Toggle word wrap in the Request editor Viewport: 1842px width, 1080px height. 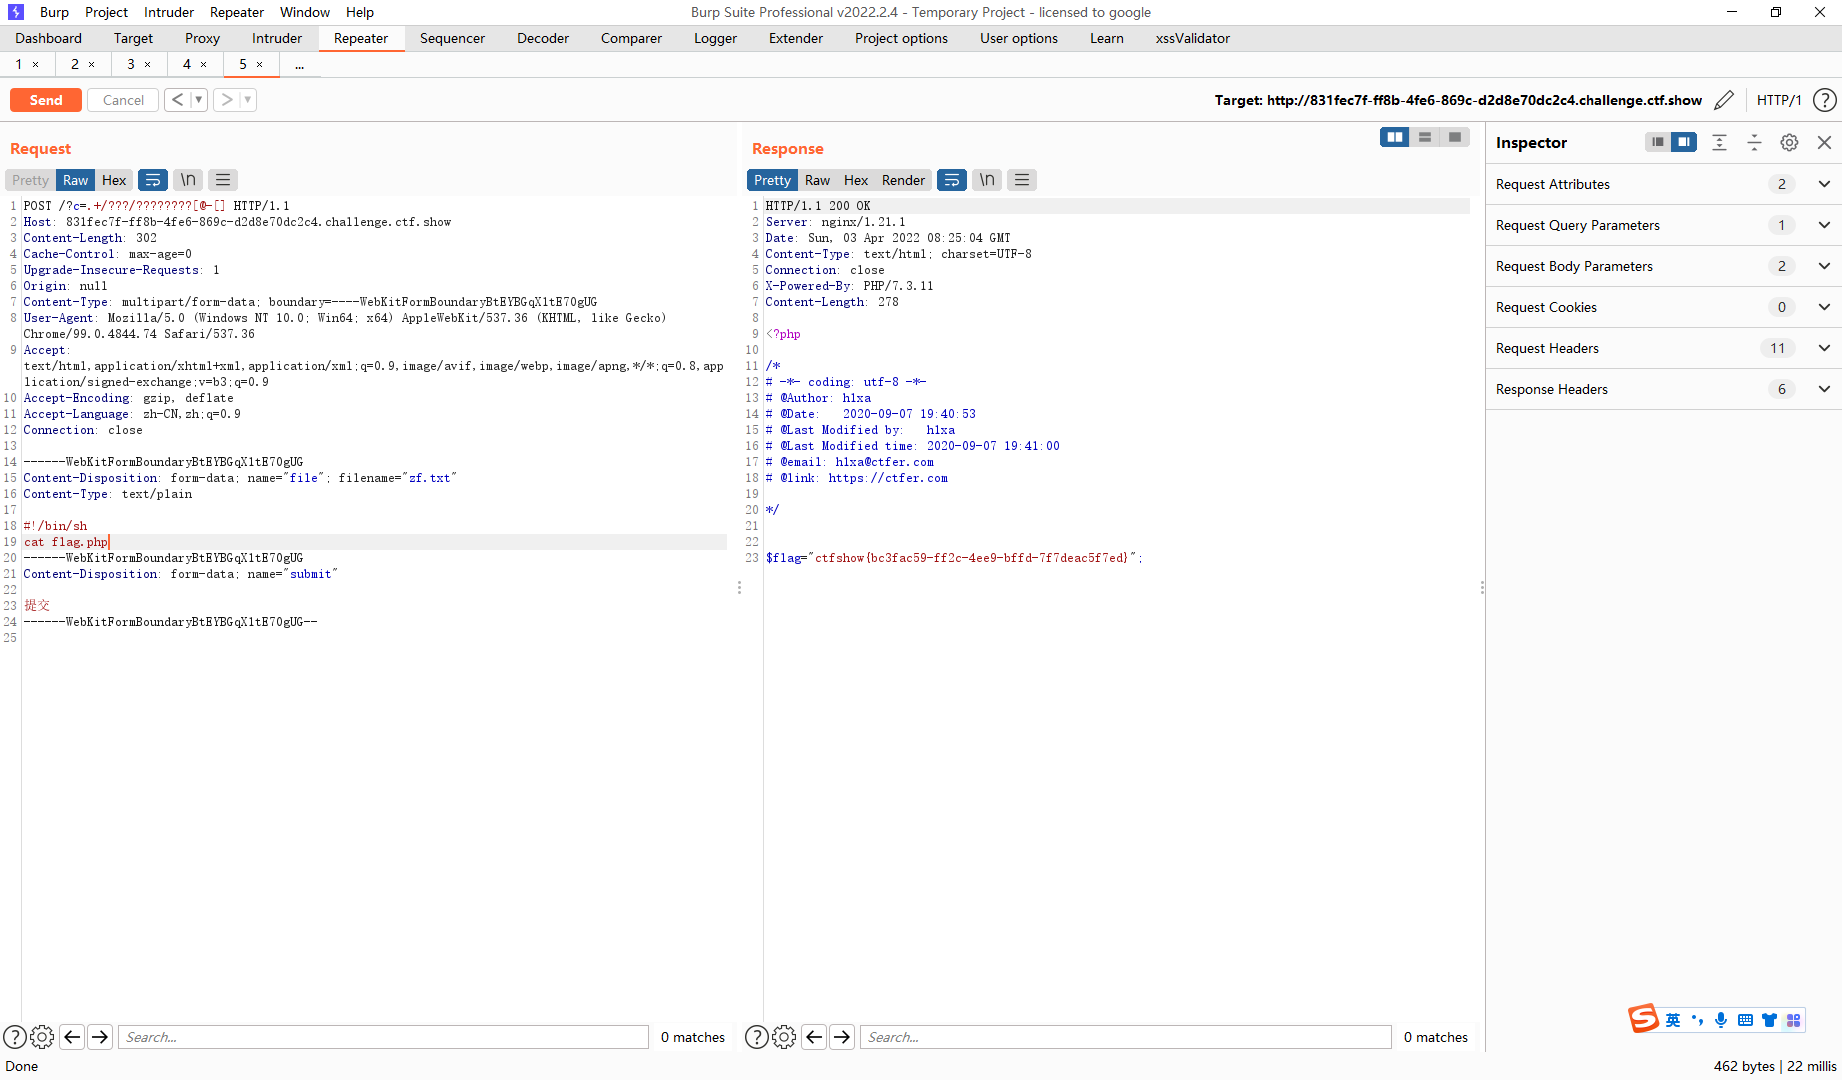152,180
